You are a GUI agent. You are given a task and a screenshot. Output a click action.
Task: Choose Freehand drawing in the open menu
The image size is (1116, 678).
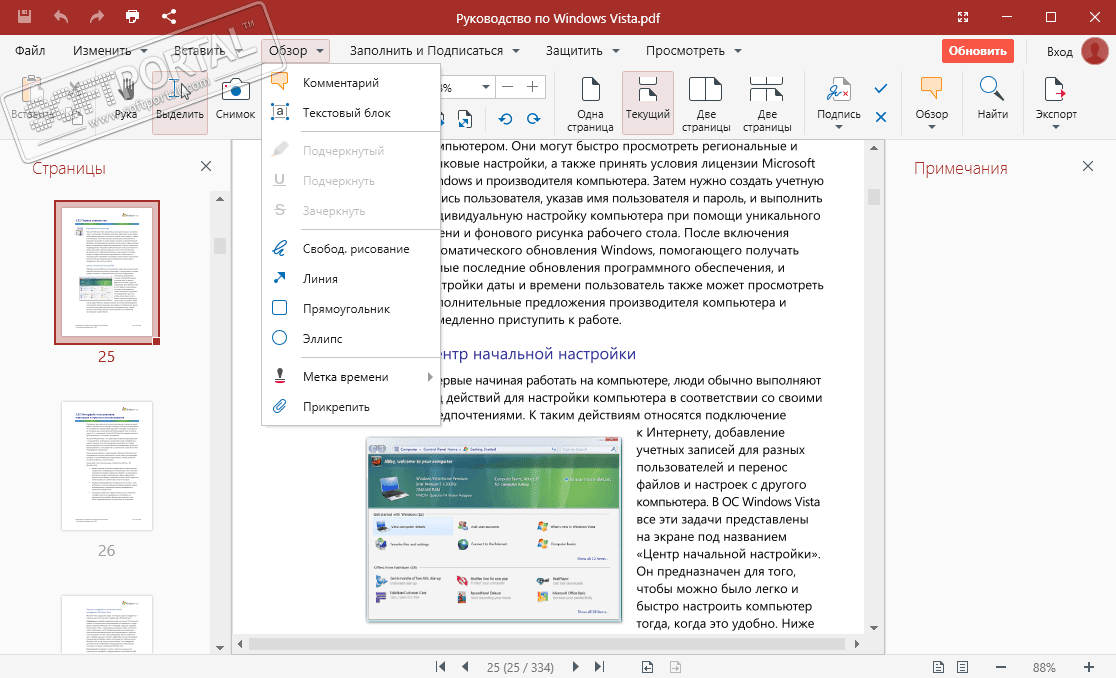pyautogui.click(x=355, y=249)
